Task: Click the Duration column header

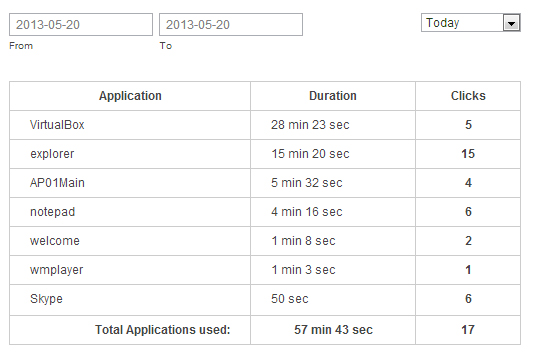Action: click(333, 96)
